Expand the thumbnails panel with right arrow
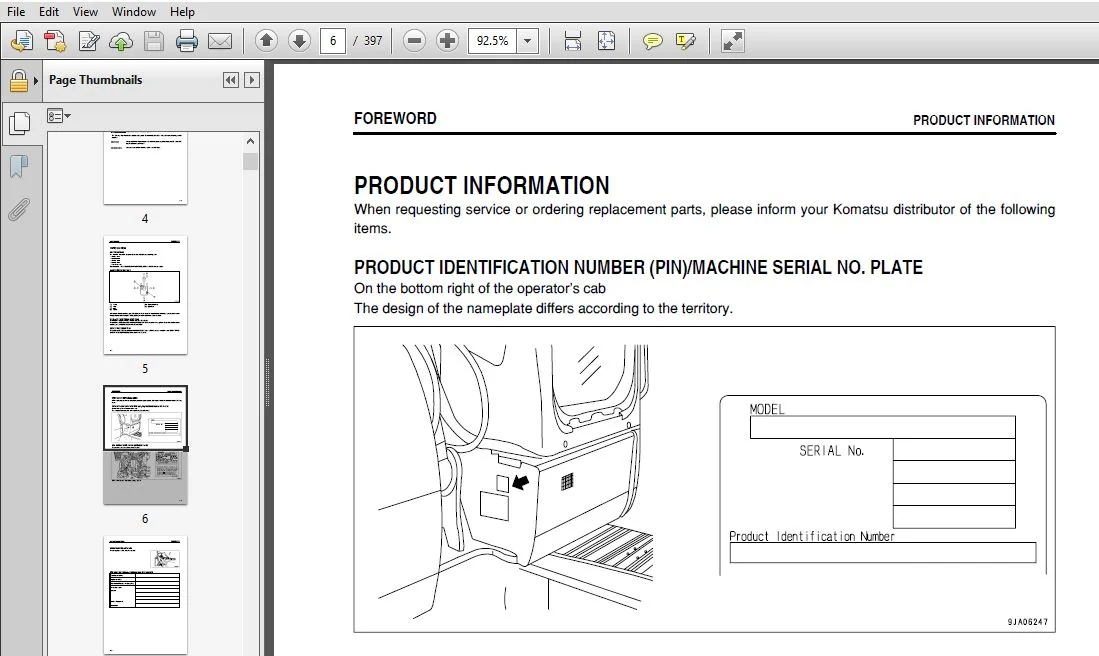The height and width of the screenshot is (656, 1099). tap(252, 80)
